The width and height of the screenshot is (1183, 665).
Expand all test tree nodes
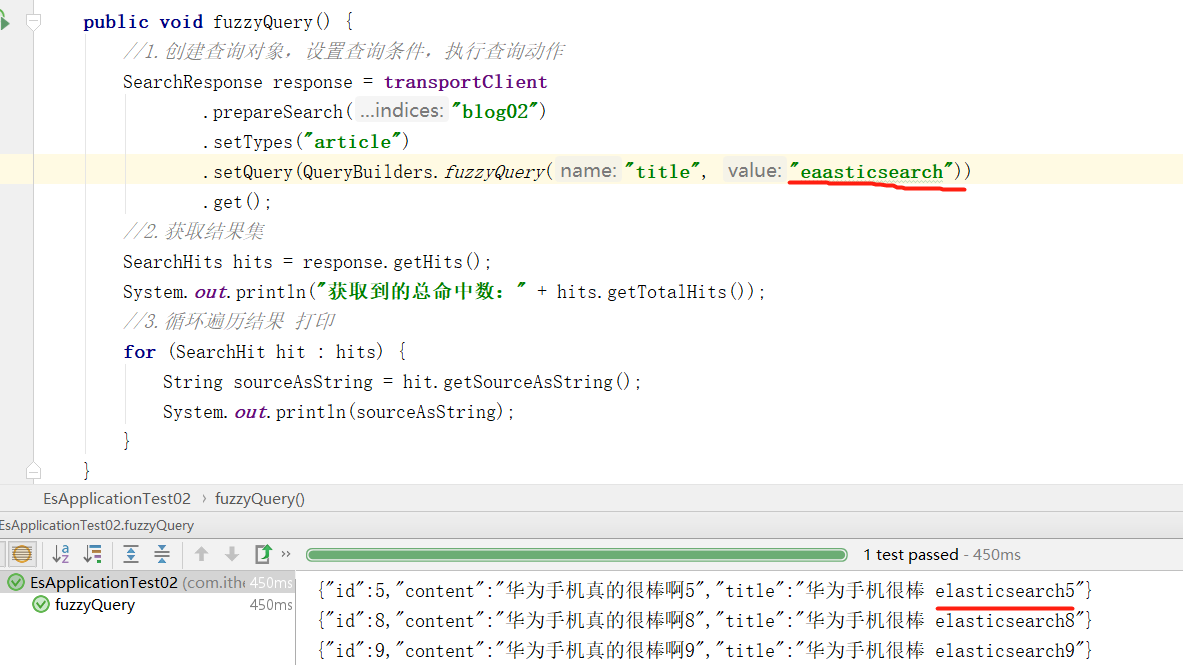(x=131, y=554)
